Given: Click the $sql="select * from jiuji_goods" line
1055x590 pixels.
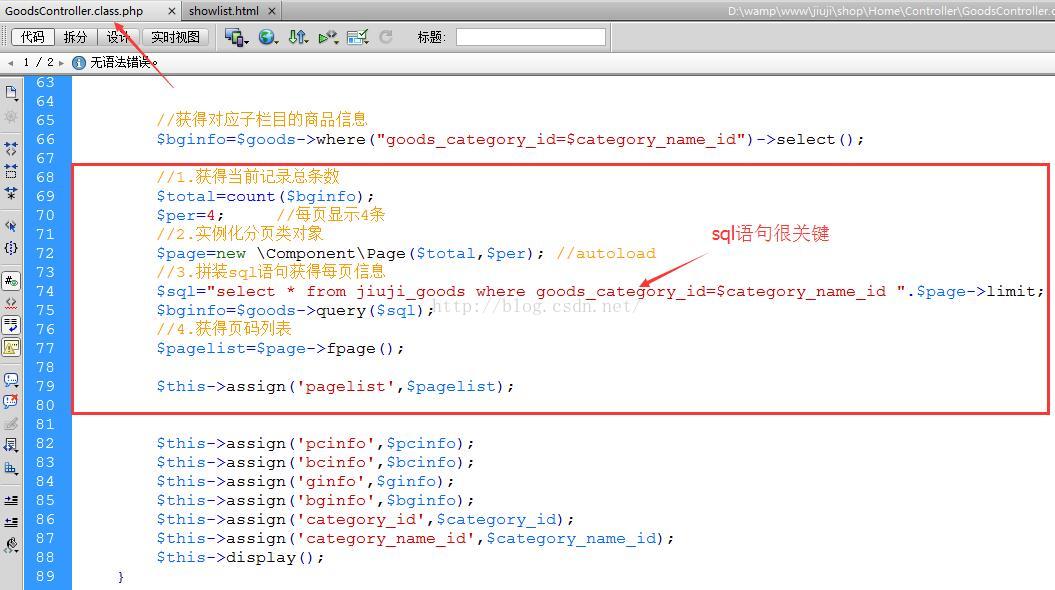Looking at the screenshot, I should pos(600,291).
